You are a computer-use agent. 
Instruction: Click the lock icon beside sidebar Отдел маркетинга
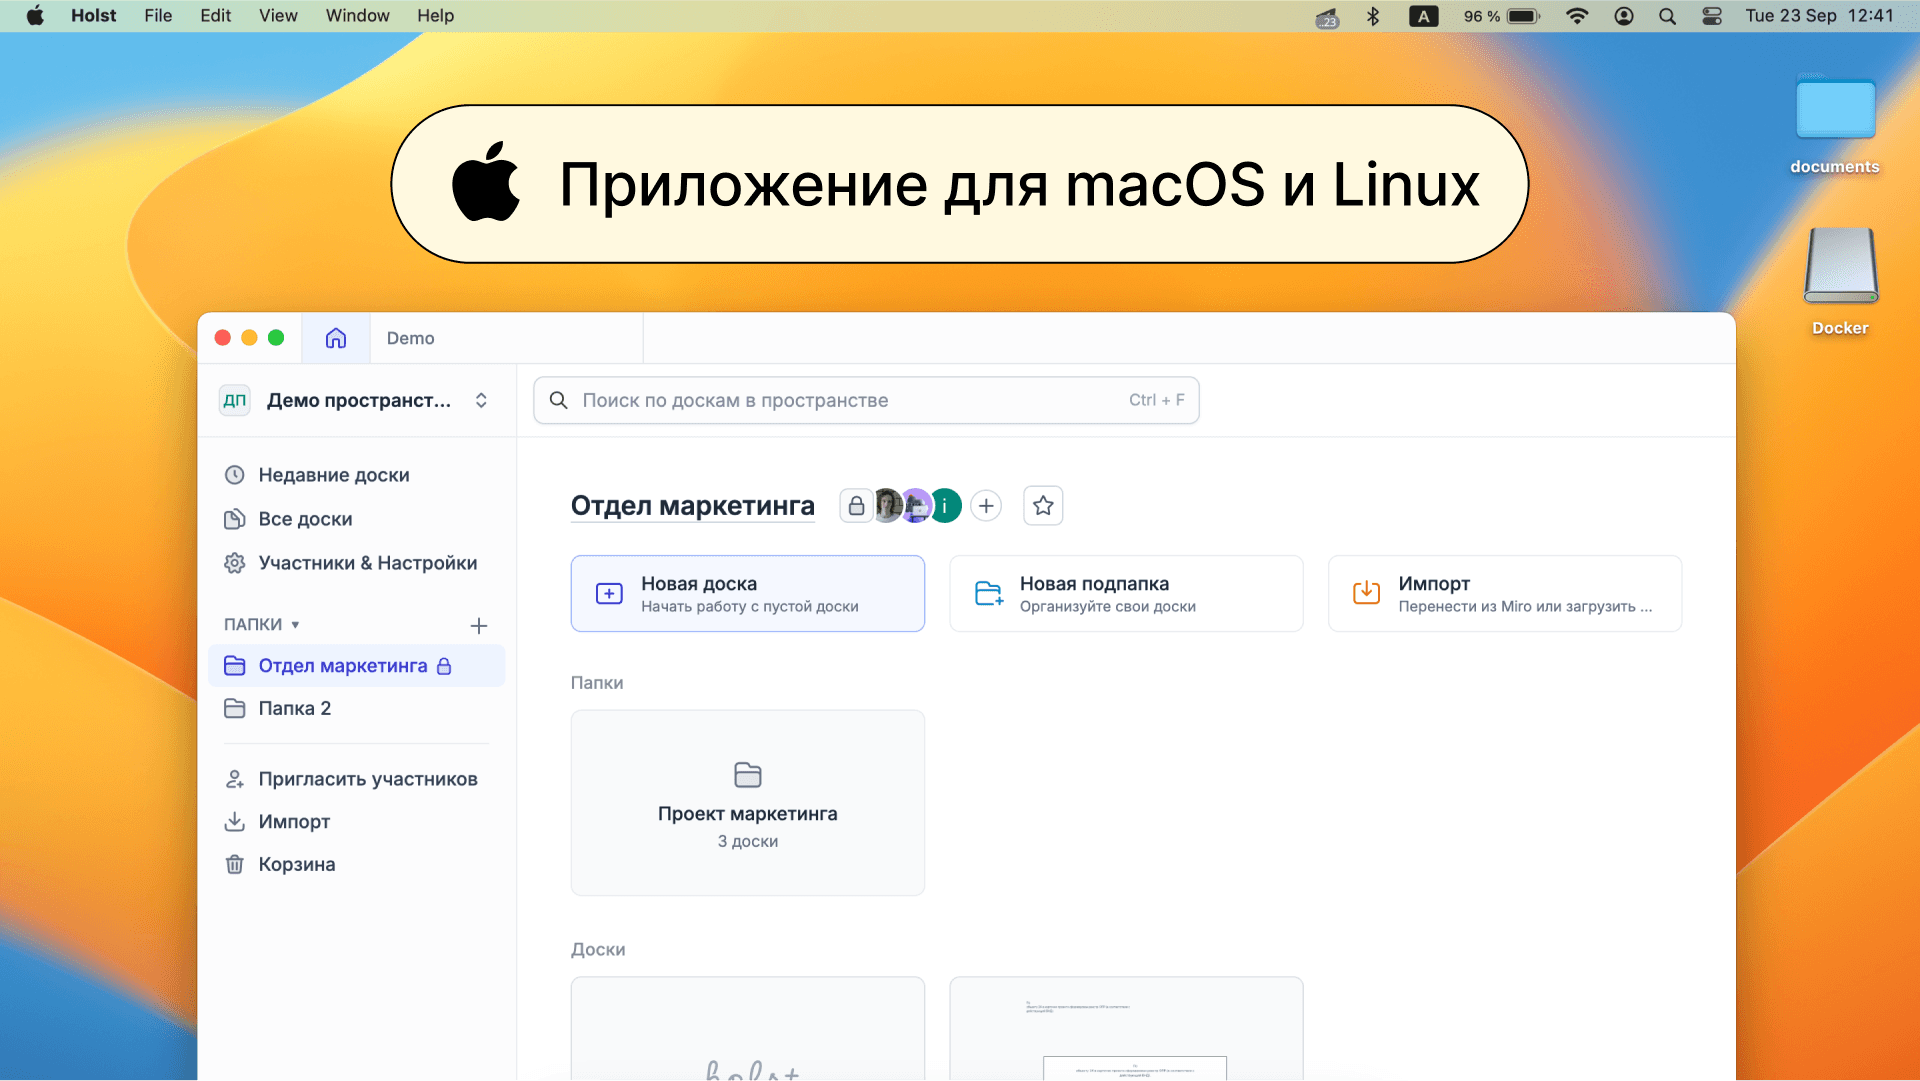[x=444, y=666]
